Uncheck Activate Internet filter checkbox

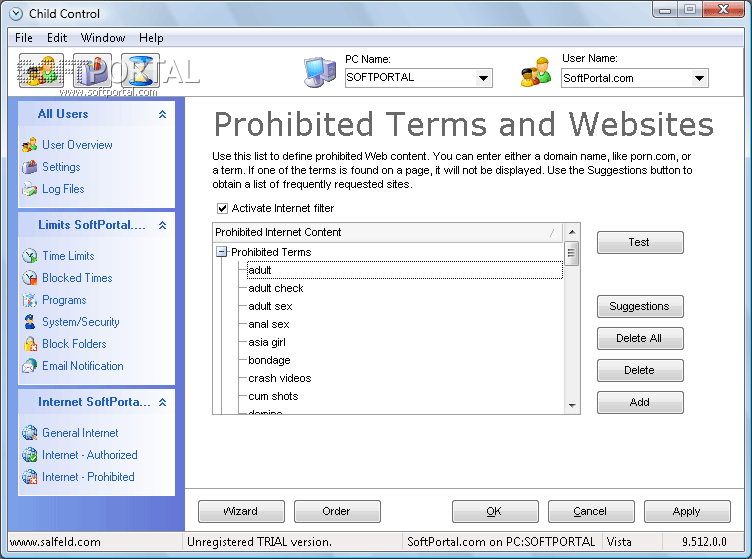coord(222,208)
